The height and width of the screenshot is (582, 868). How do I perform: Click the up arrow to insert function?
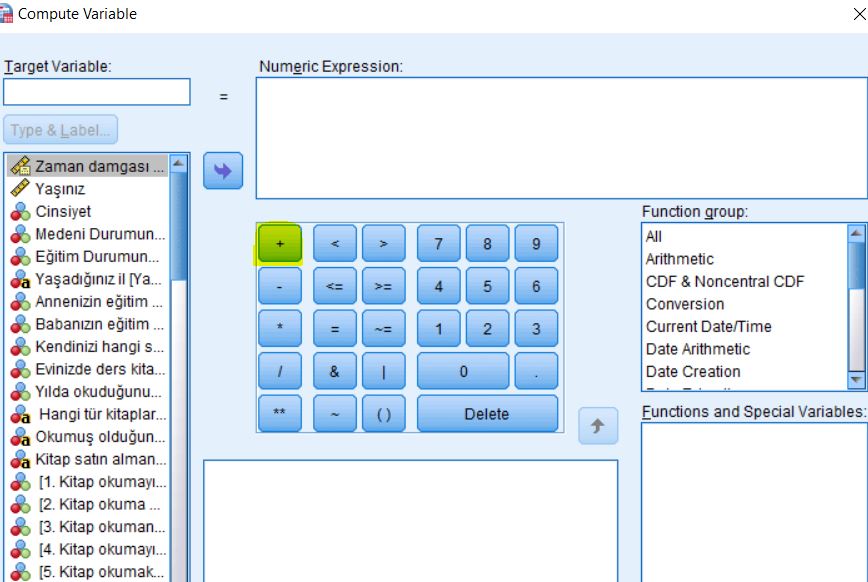pos(597,426)
